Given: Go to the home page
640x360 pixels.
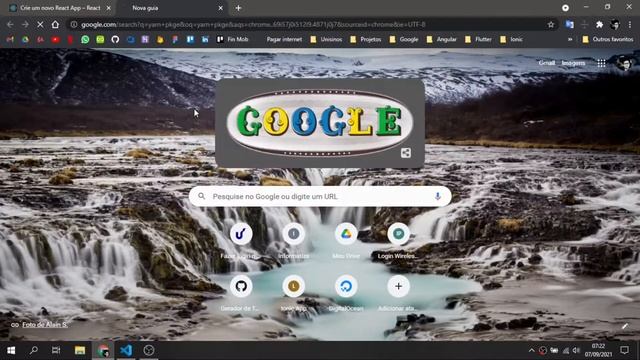Looking at the screenshot, I should coord(55,24).
